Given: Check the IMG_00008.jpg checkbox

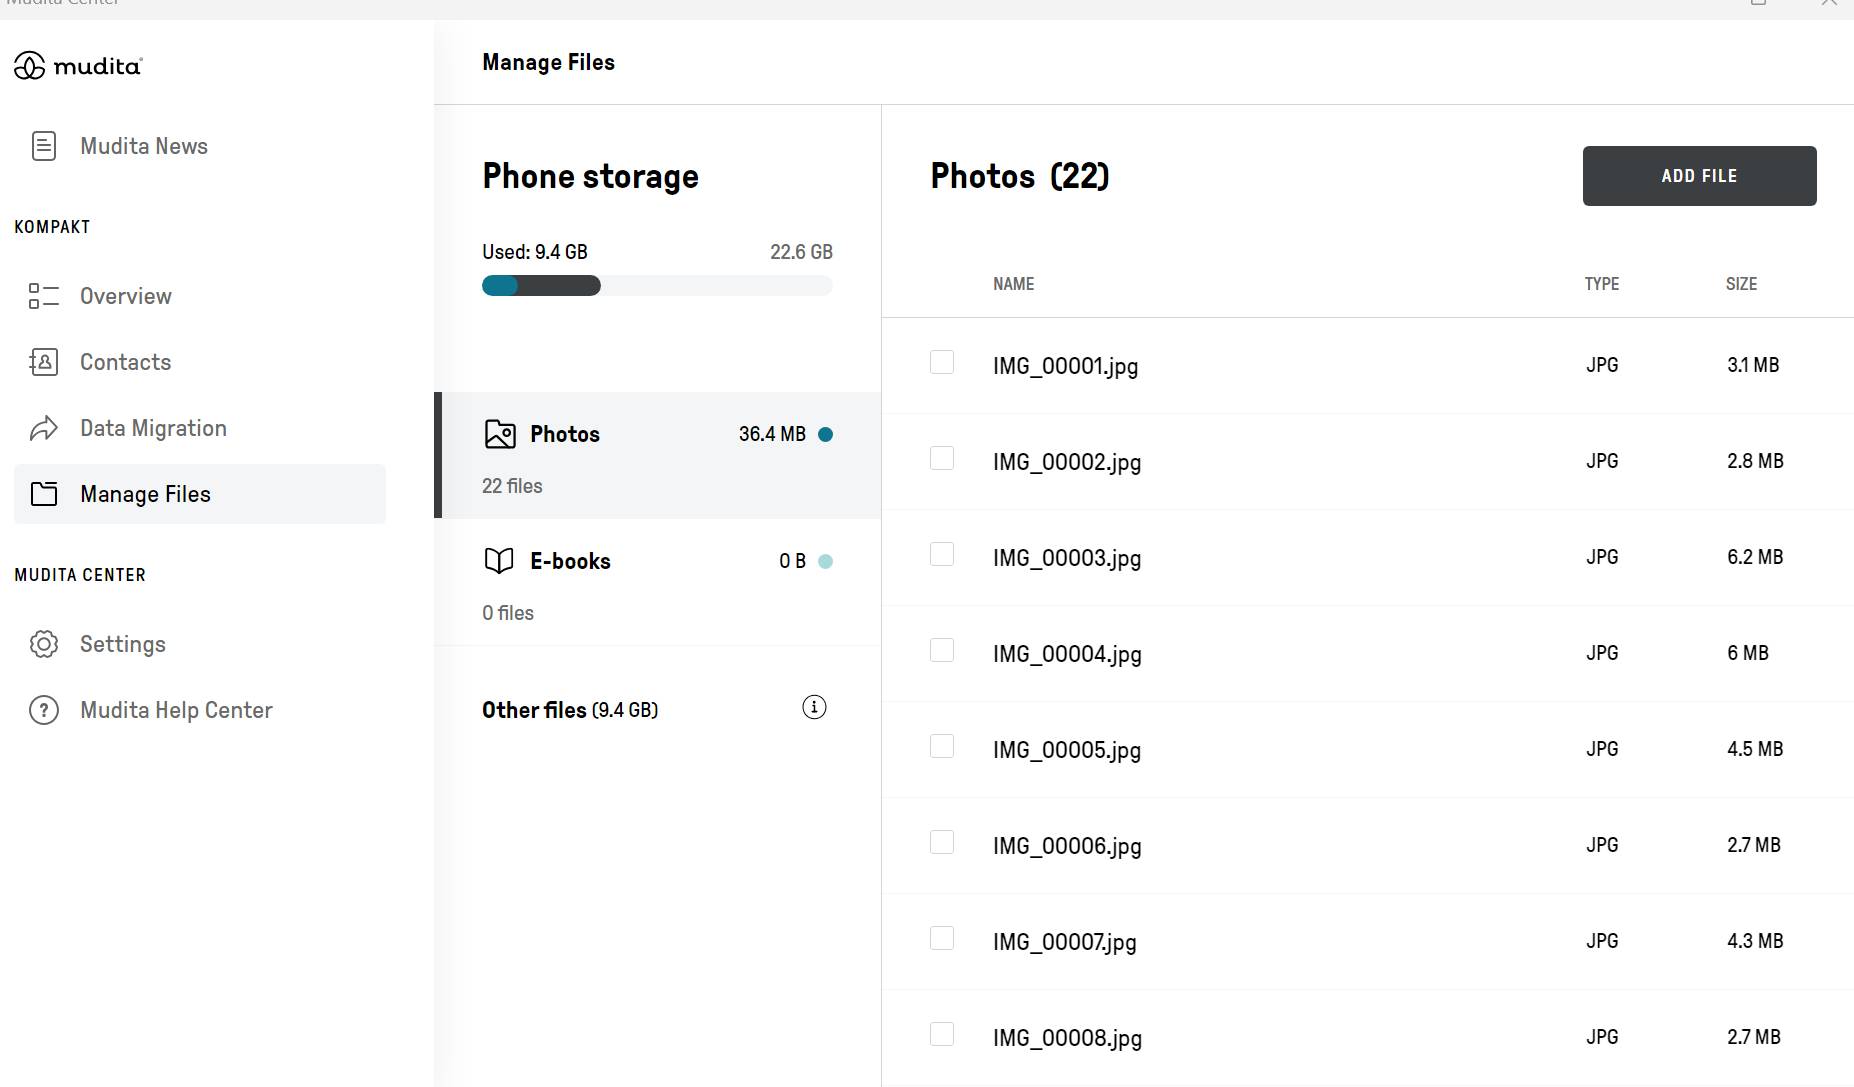Looking at the screenshot, I should [x=942, y=1034].
